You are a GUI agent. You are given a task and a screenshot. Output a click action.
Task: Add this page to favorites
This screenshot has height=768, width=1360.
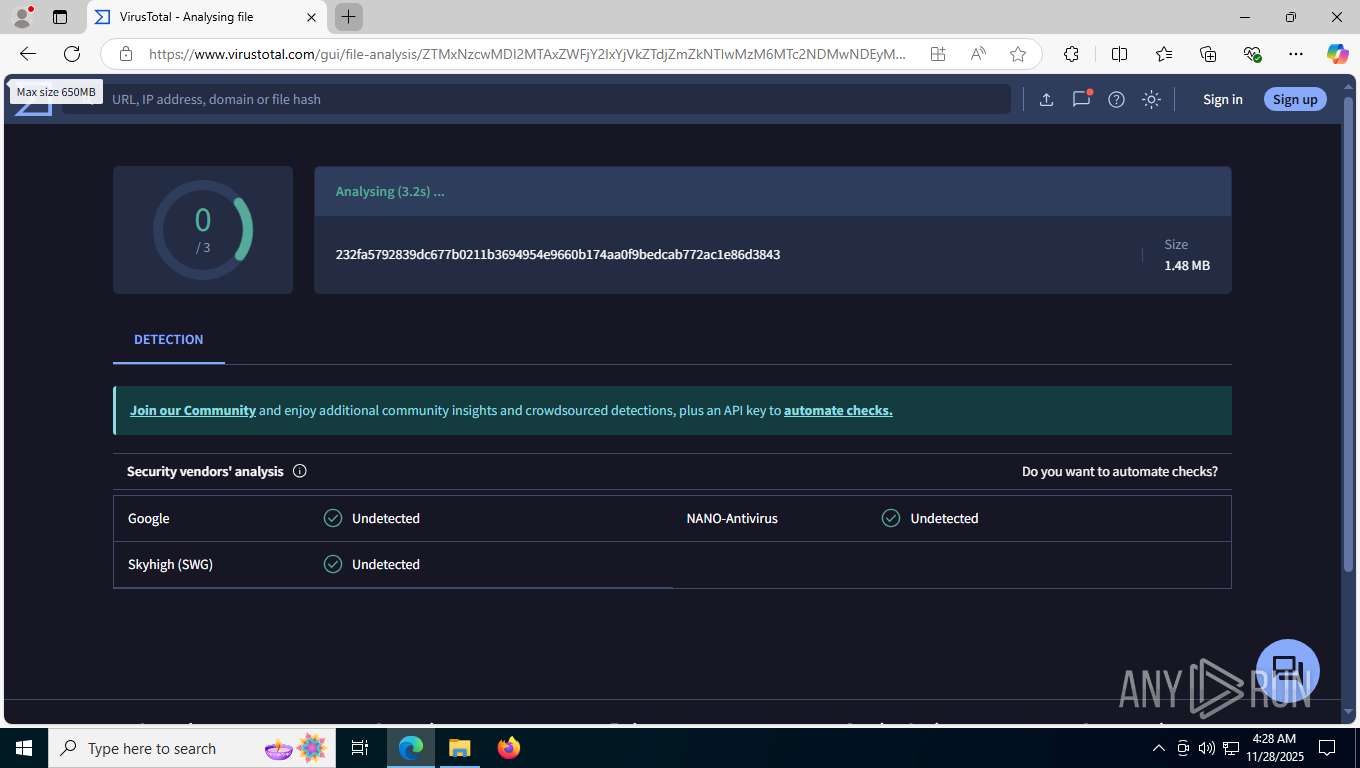1018,54
